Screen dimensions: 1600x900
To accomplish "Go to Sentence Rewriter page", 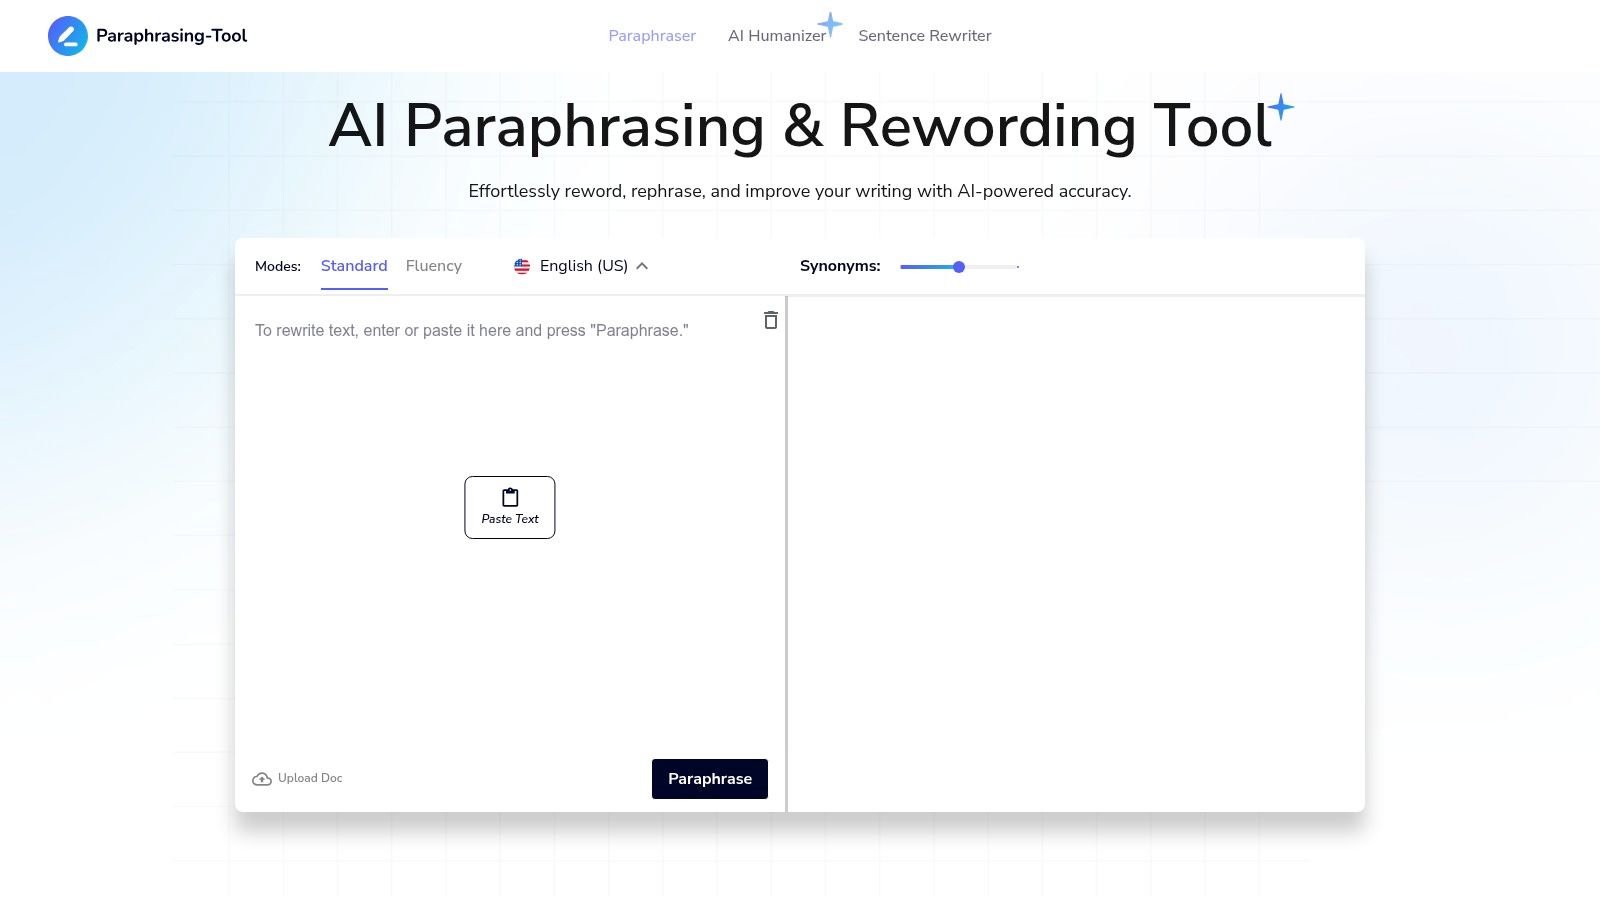I will pos(925,36).
